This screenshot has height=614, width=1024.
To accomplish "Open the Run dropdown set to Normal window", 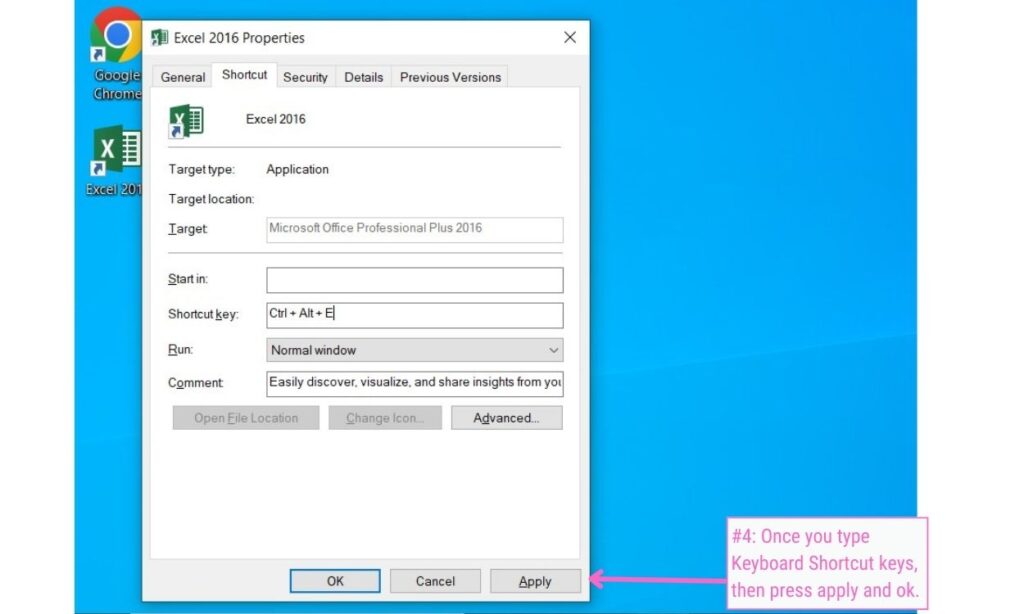I will [413, 349].
